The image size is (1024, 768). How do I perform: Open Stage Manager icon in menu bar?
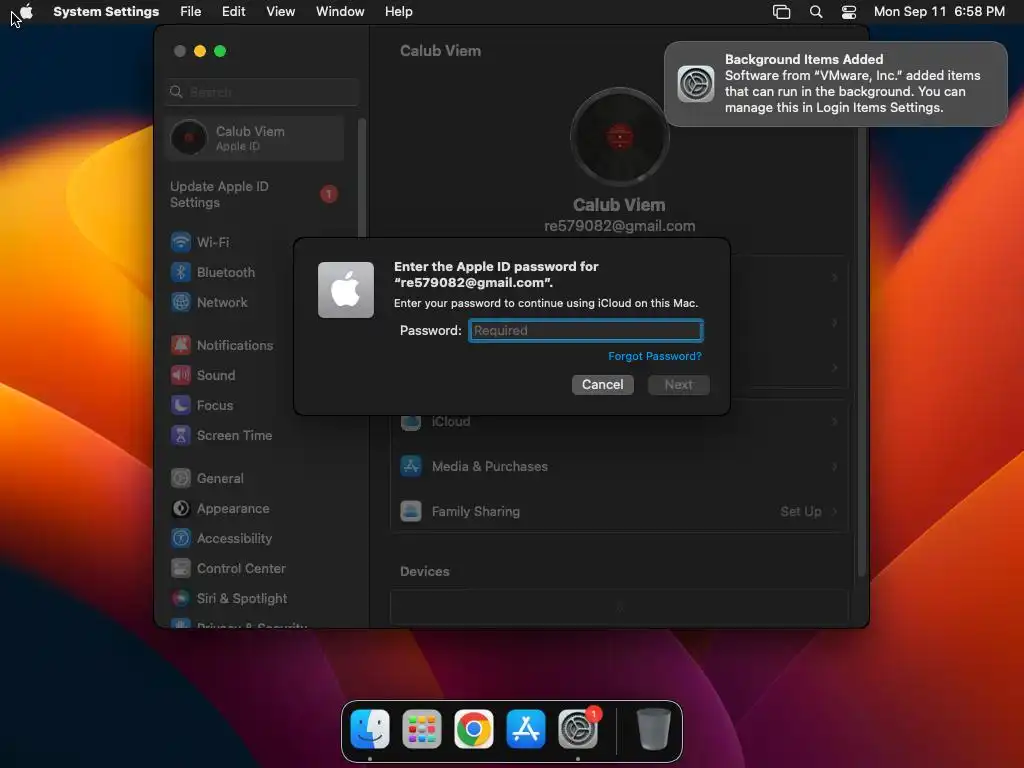coord(782,12)
